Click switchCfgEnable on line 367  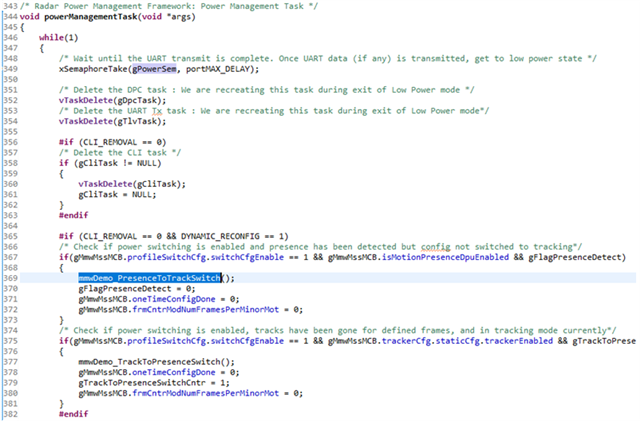[x=247, y=257]
